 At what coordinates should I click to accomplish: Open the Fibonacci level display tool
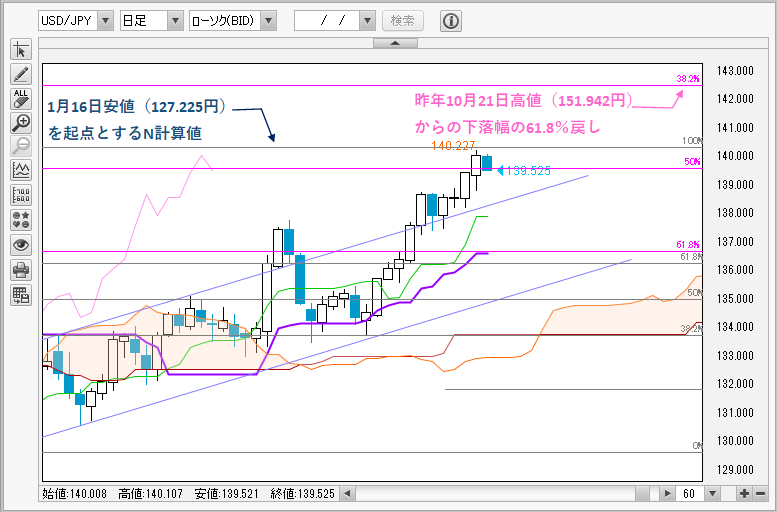(21, 196)
